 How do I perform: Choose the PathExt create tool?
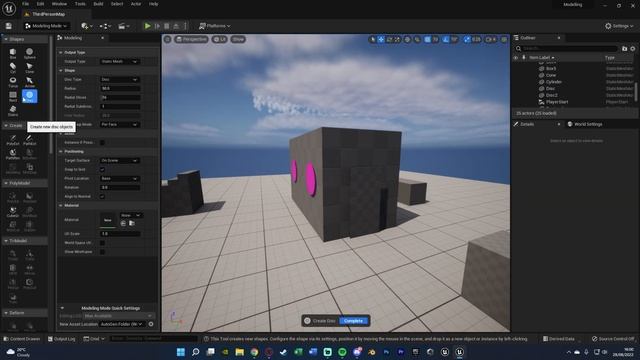click(x=29, y=140)
